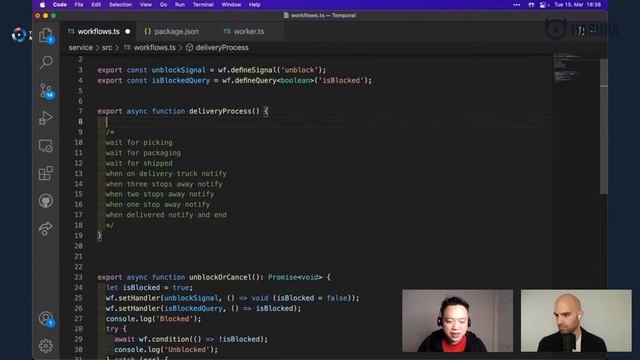
Task: Click 'let isBlocked = true' on line 24
Action: pyautogui.click(x=149, y=288)
